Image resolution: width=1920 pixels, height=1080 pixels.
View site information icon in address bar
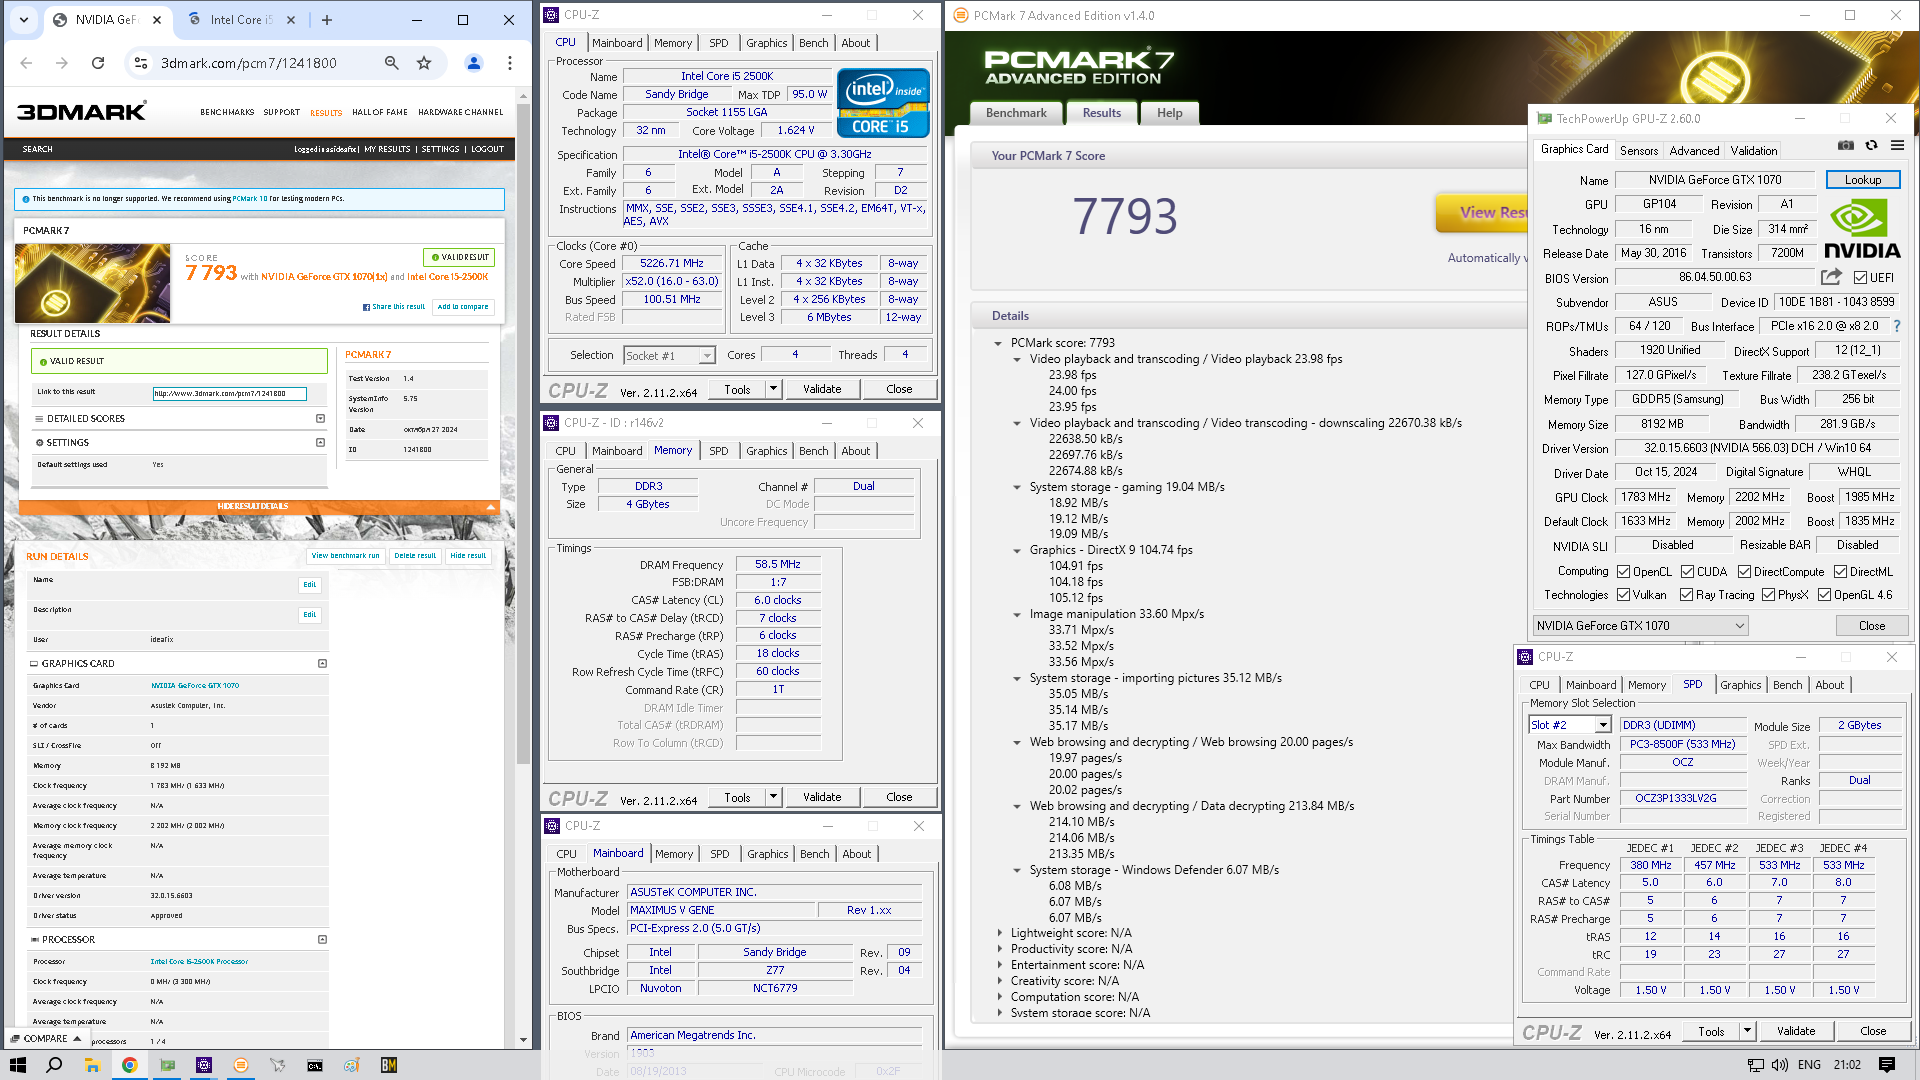point(141,63)
